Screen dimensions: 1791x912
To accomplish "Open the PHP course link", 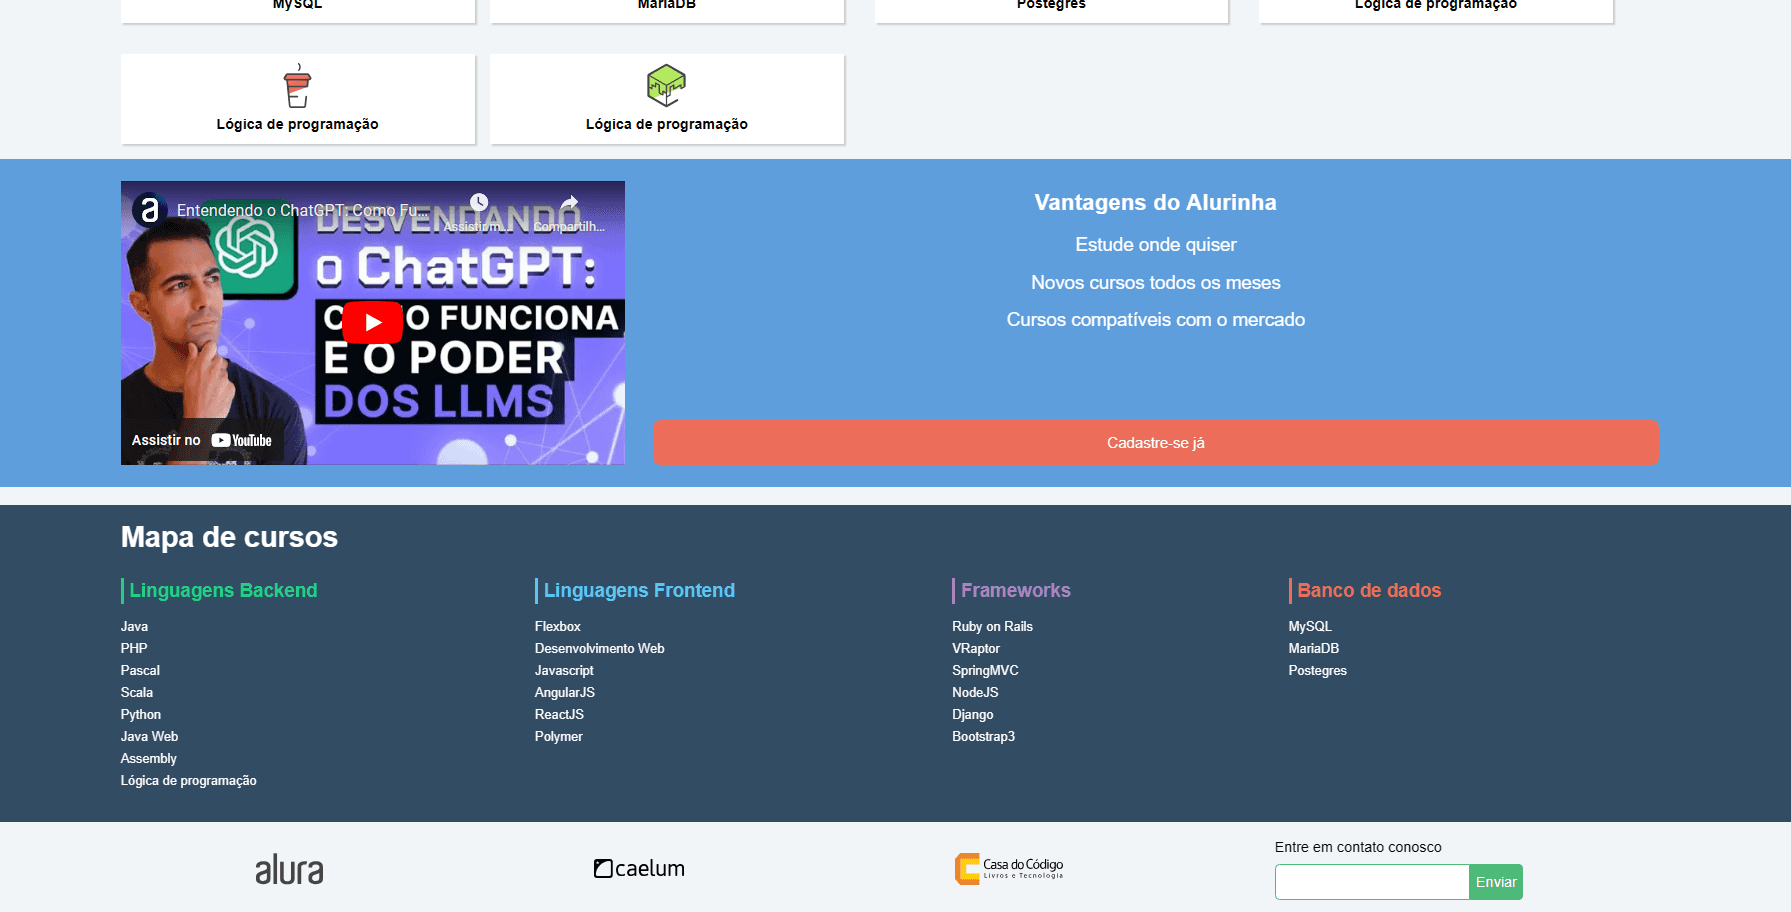I will [134, 648].
